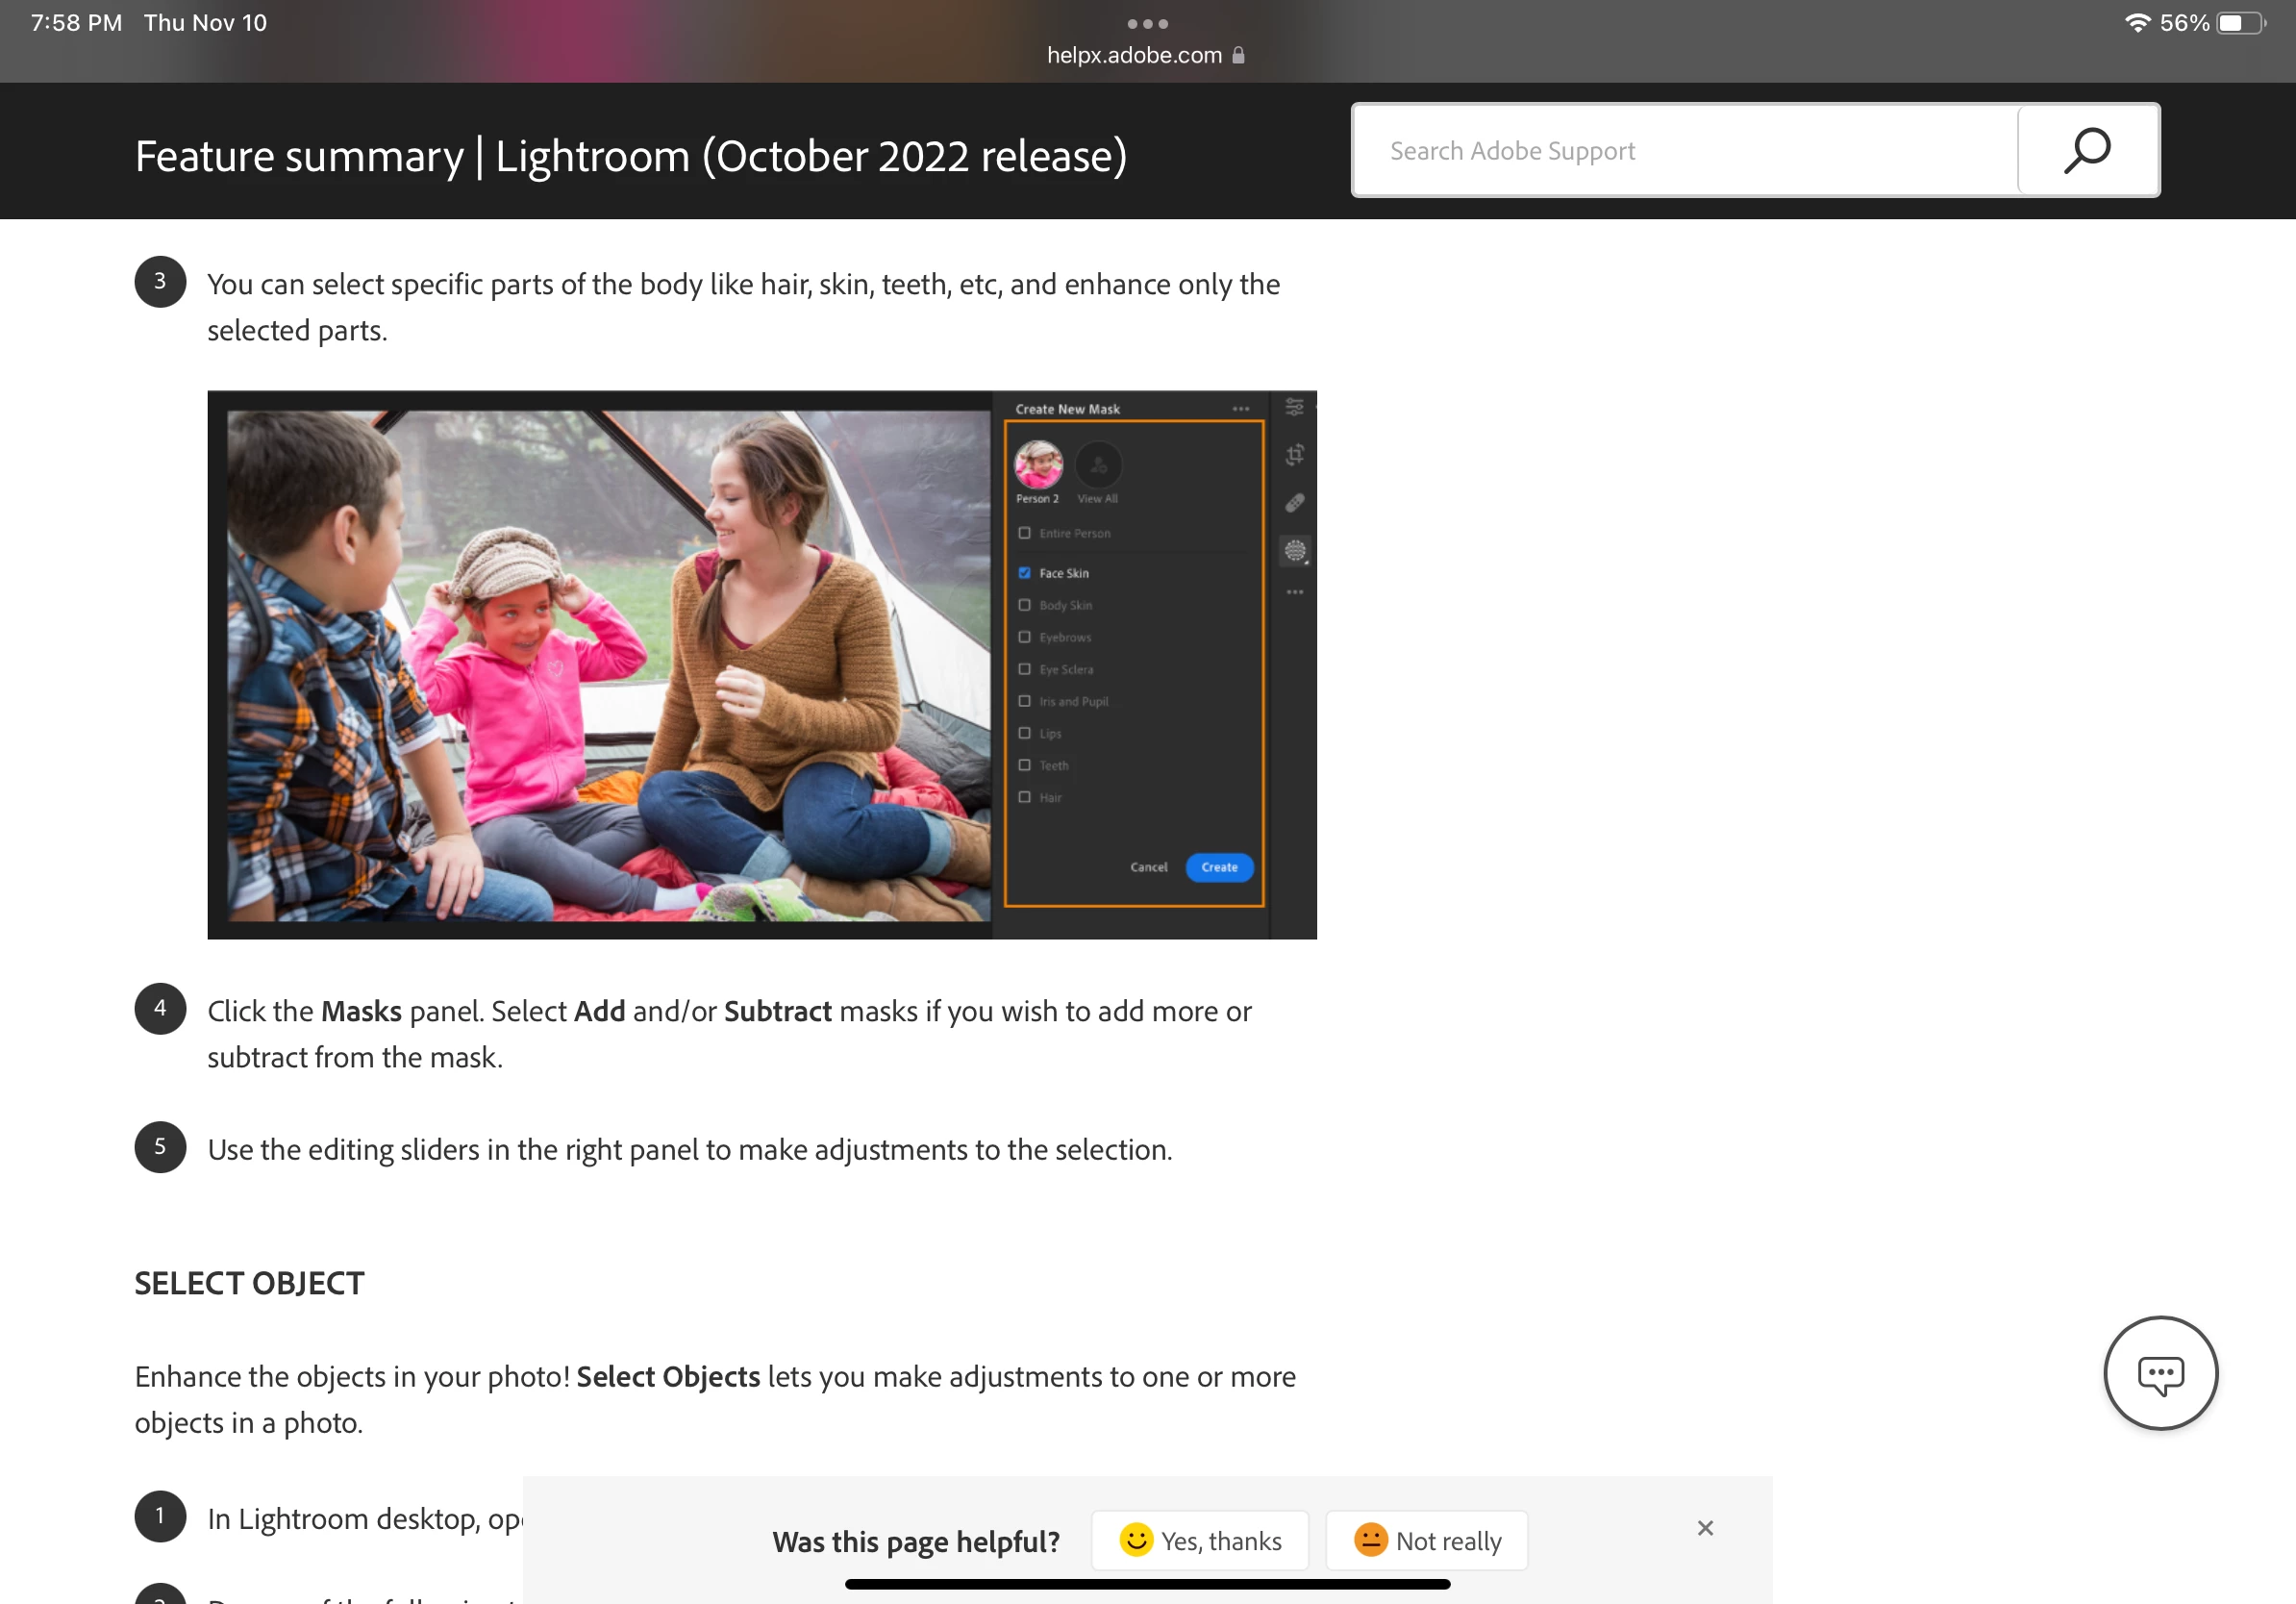Click the search magnifier icon
Screen dimensions: 2296x1604
tap(2087, 150)
